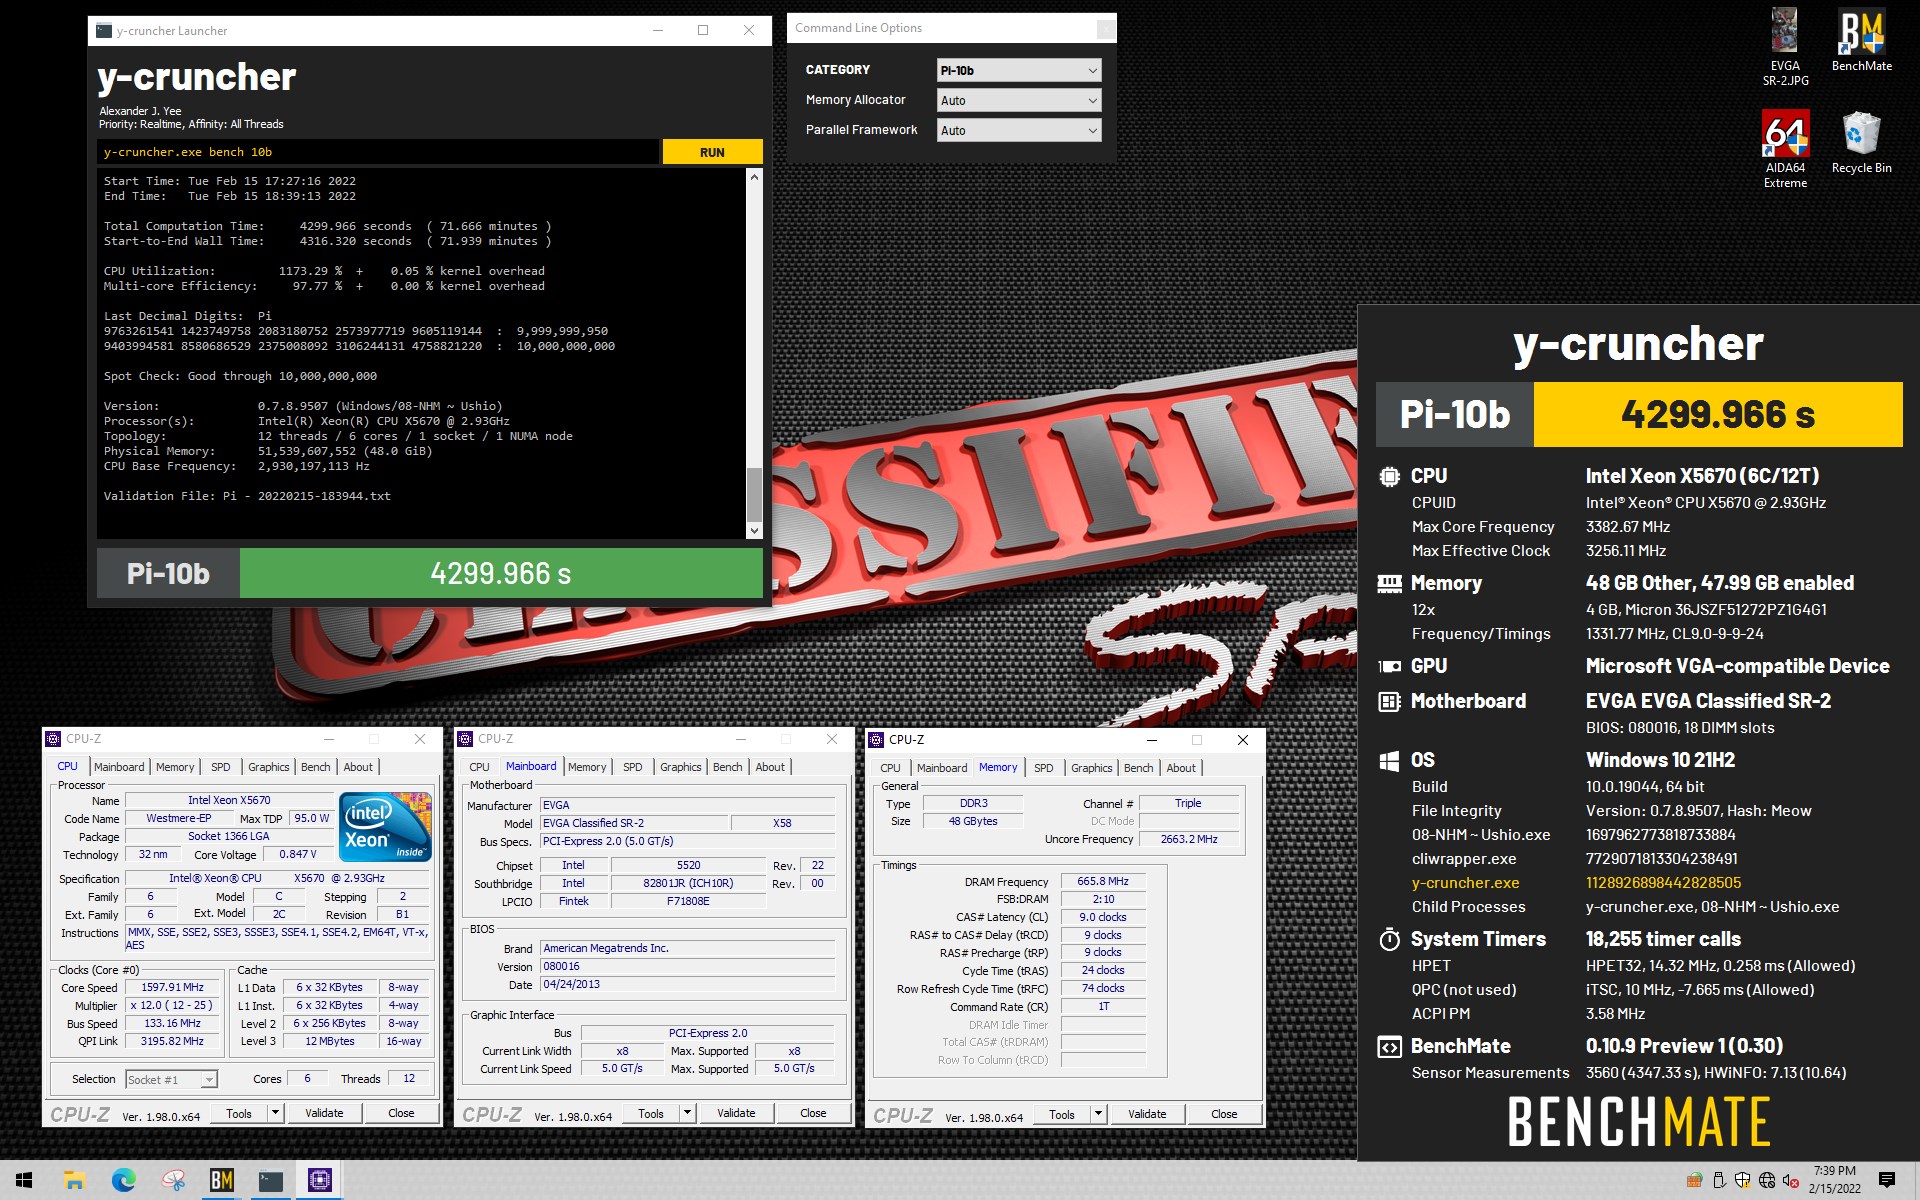This screenshot has width=1920, height=1200.
Task: Open Graphics tab in CPU-Z Mainboard window
Action: click(680, 767)
